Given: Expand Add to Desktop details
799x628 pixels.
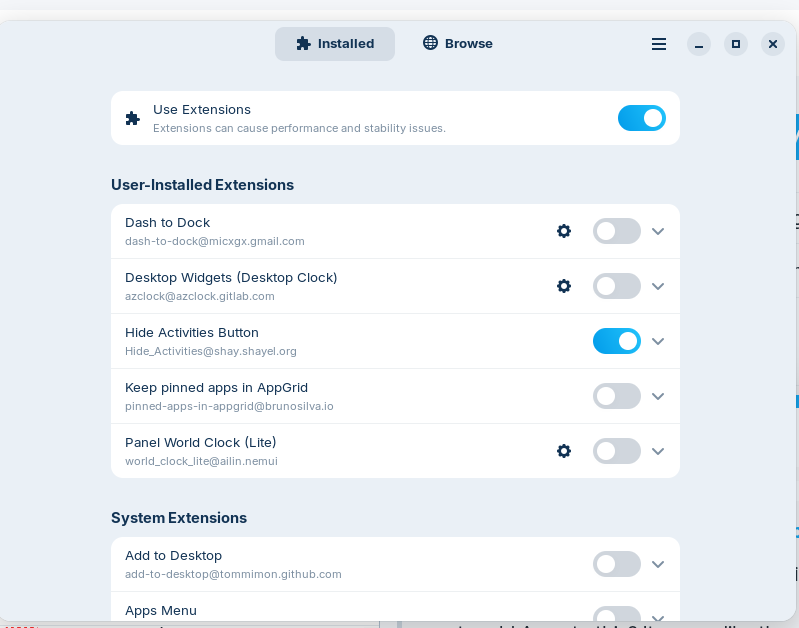Looking at the screenshot, I should pyautogui.click(x=658, y=564).
